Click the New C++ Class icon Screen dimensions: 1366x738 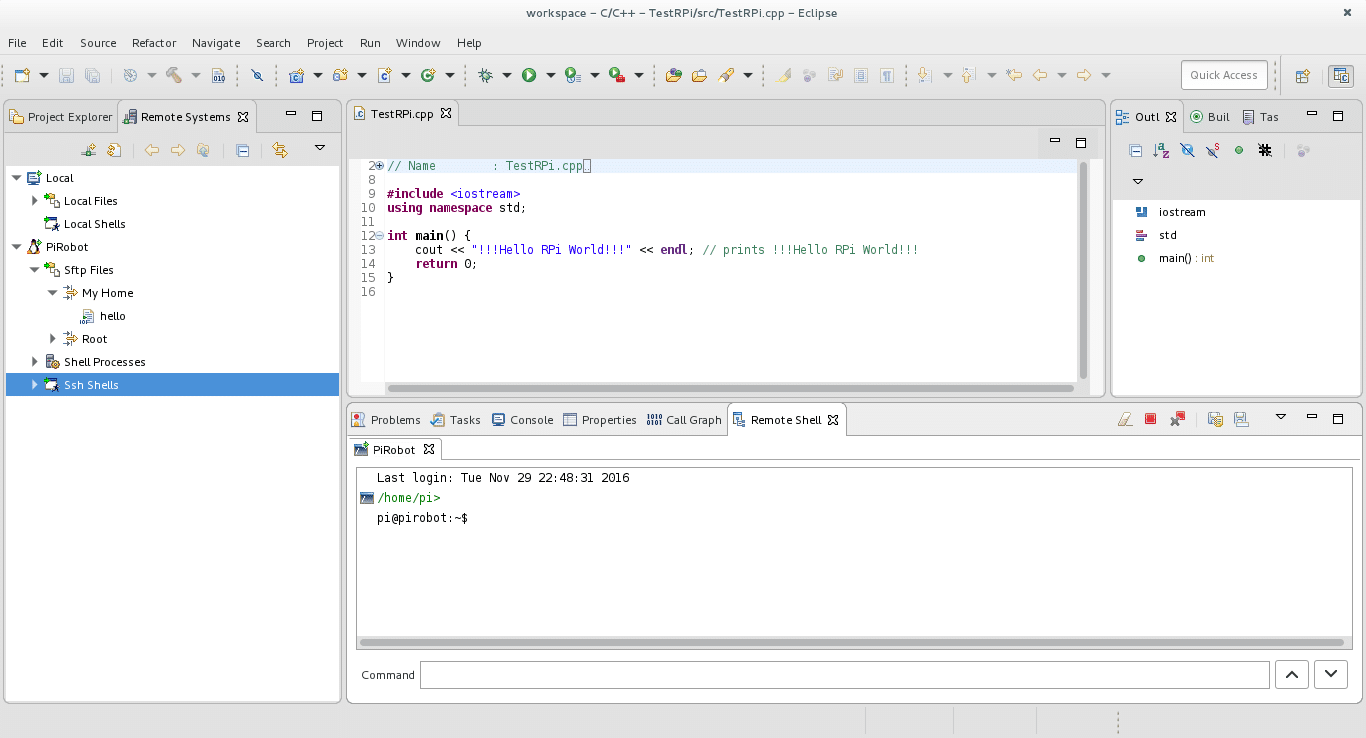click(428, 75)
